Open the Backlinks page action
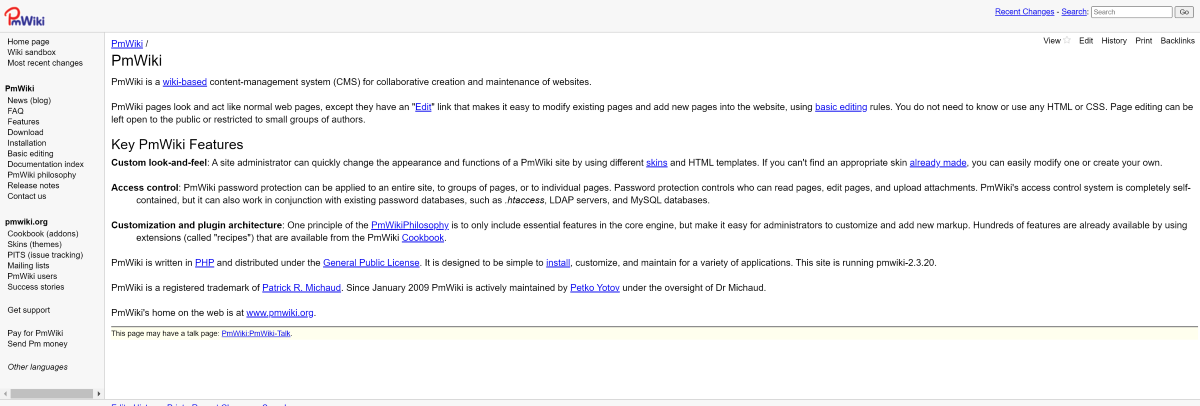This screenshot has width=1200, height=406. pos(1177,41)
